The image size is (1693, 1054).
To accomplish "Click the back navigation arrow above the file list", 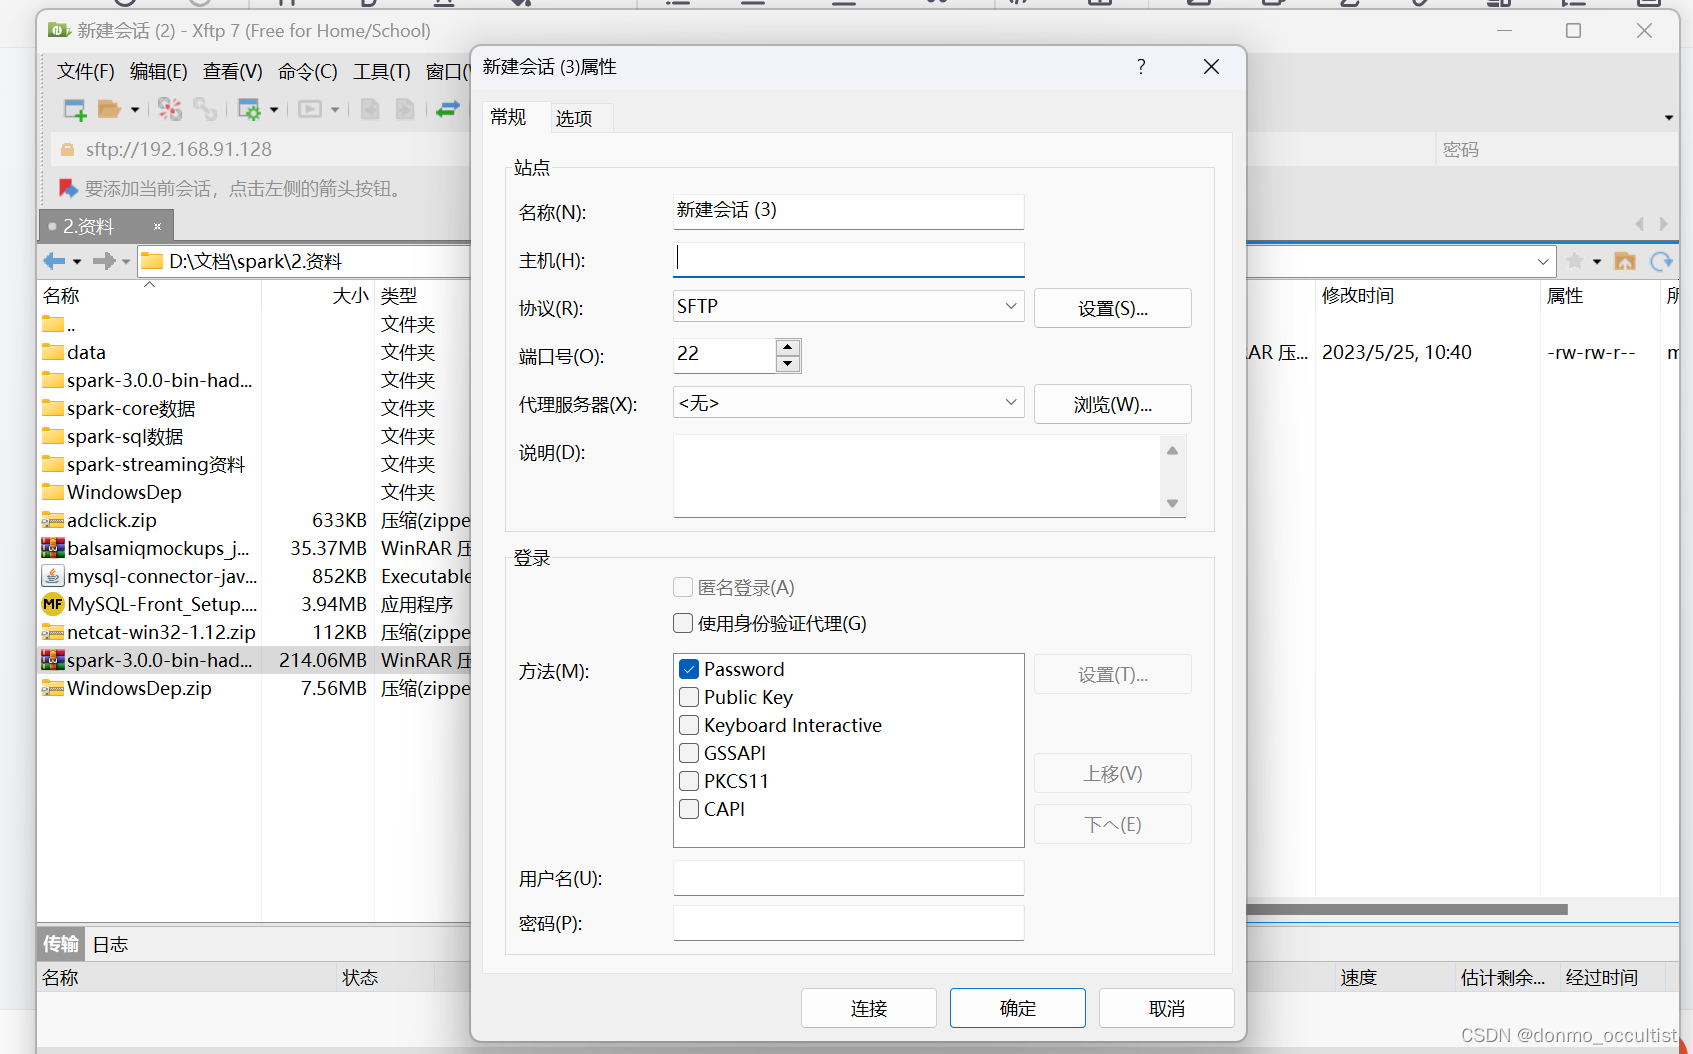I will point(52,261).
